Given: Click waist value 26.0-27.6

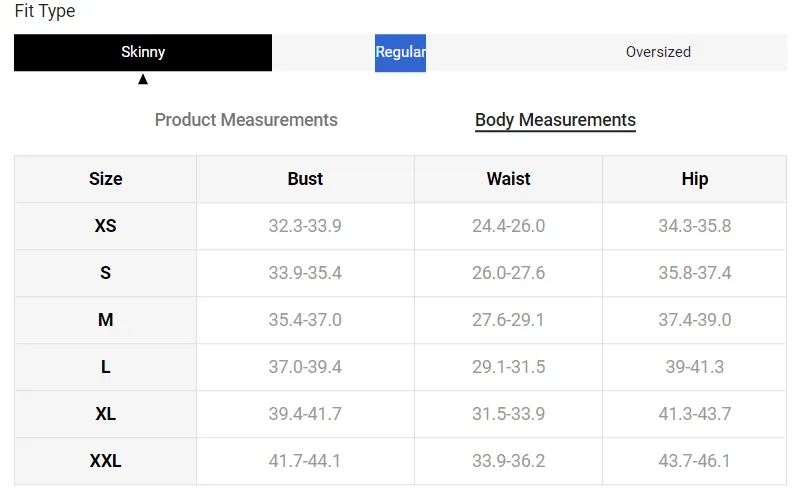Looking at the screenshot, I should pos(508,273).
